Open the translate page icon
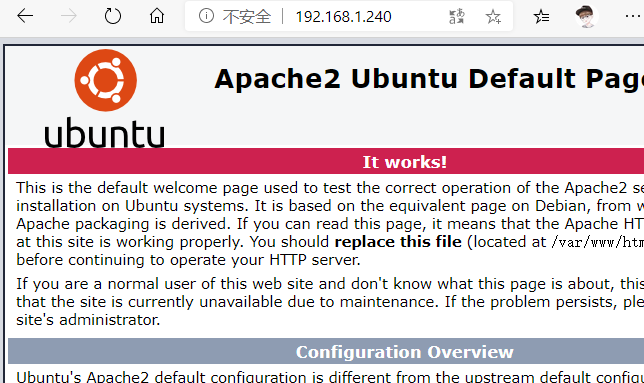 pos(457,16)
